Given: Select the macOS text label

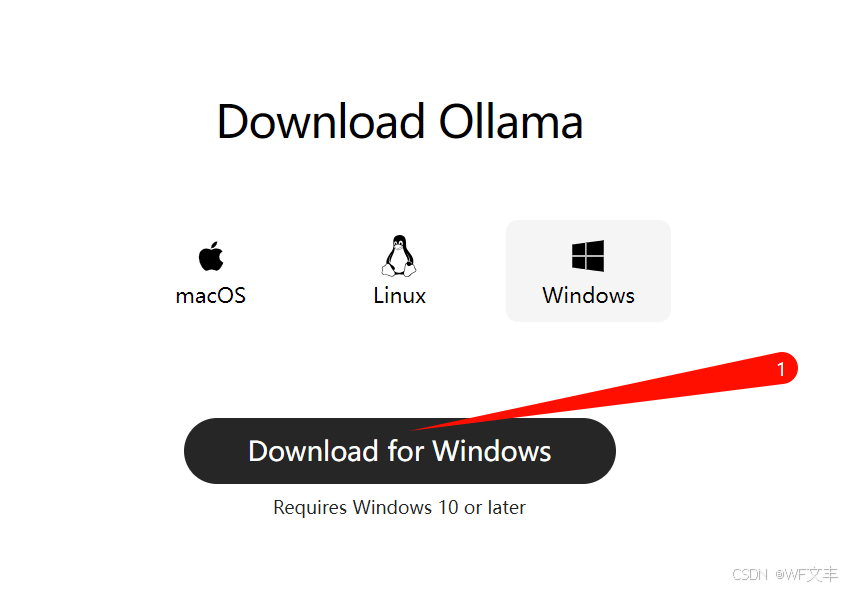Looking at the screenshot, I should (x=211, y=296).
